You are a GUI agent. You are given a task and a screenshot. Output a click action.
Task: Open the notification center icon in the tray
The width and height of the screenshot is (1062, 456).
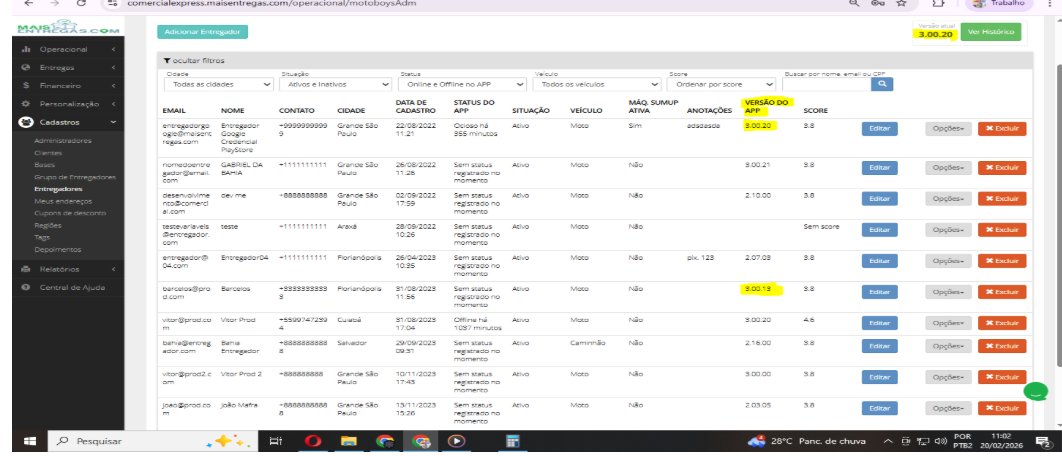pyautogui.click(x=1042, y=442)
